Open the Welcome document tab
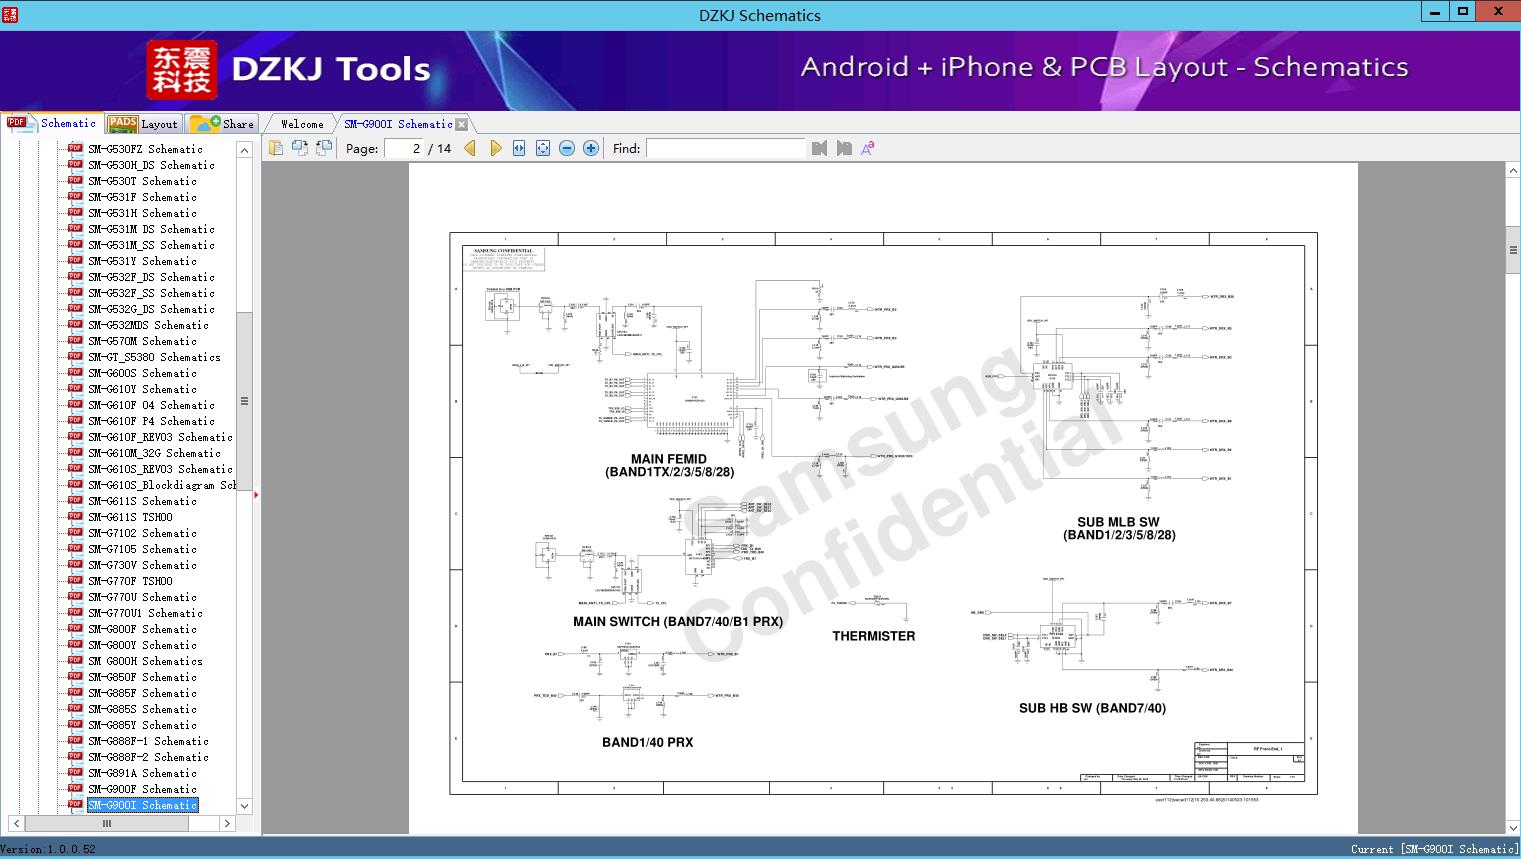Image resolution: width=1521 pixels, height=859 pixels. click(302, 124)
